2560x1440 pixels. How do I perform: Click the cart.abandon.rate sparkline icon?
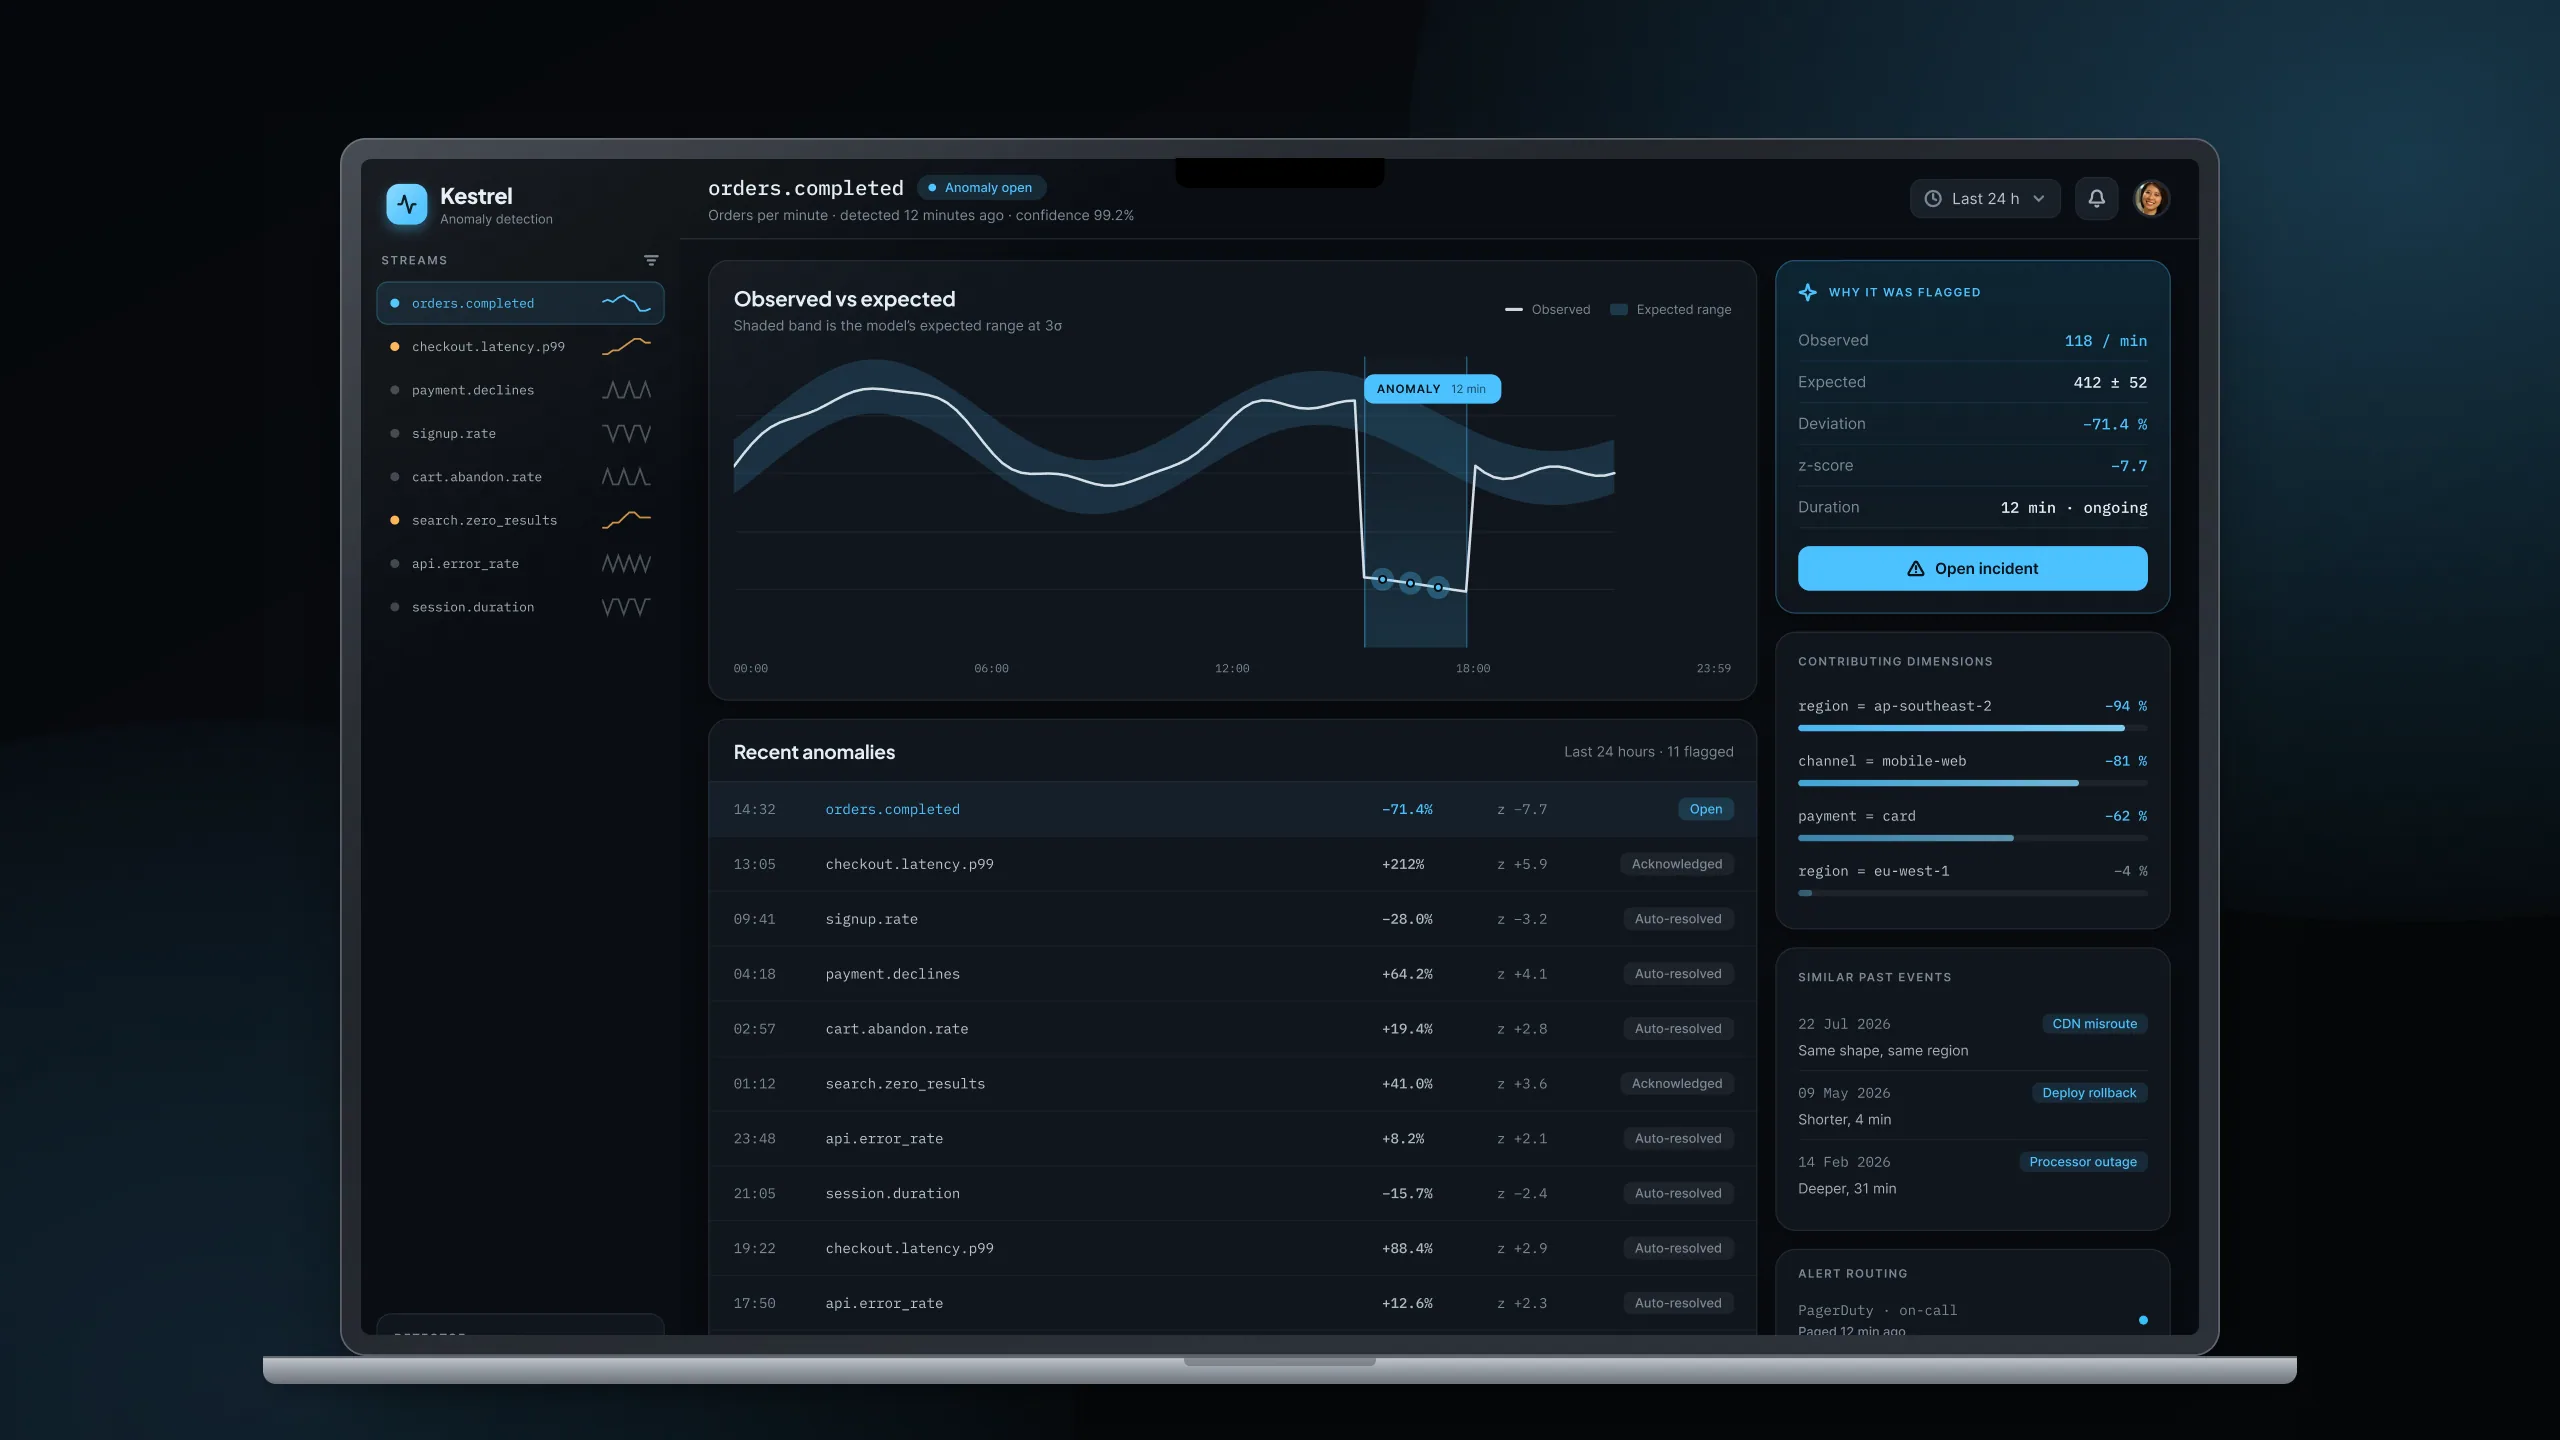[626, 477]
